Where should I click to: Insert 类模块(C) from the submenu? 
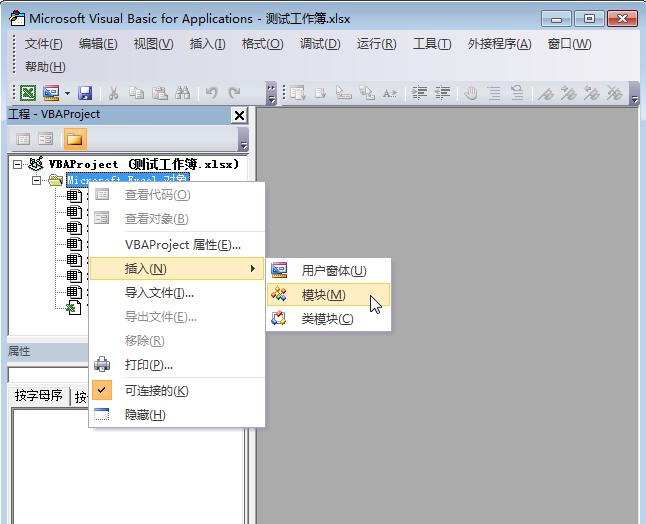[x=328, y=319]
